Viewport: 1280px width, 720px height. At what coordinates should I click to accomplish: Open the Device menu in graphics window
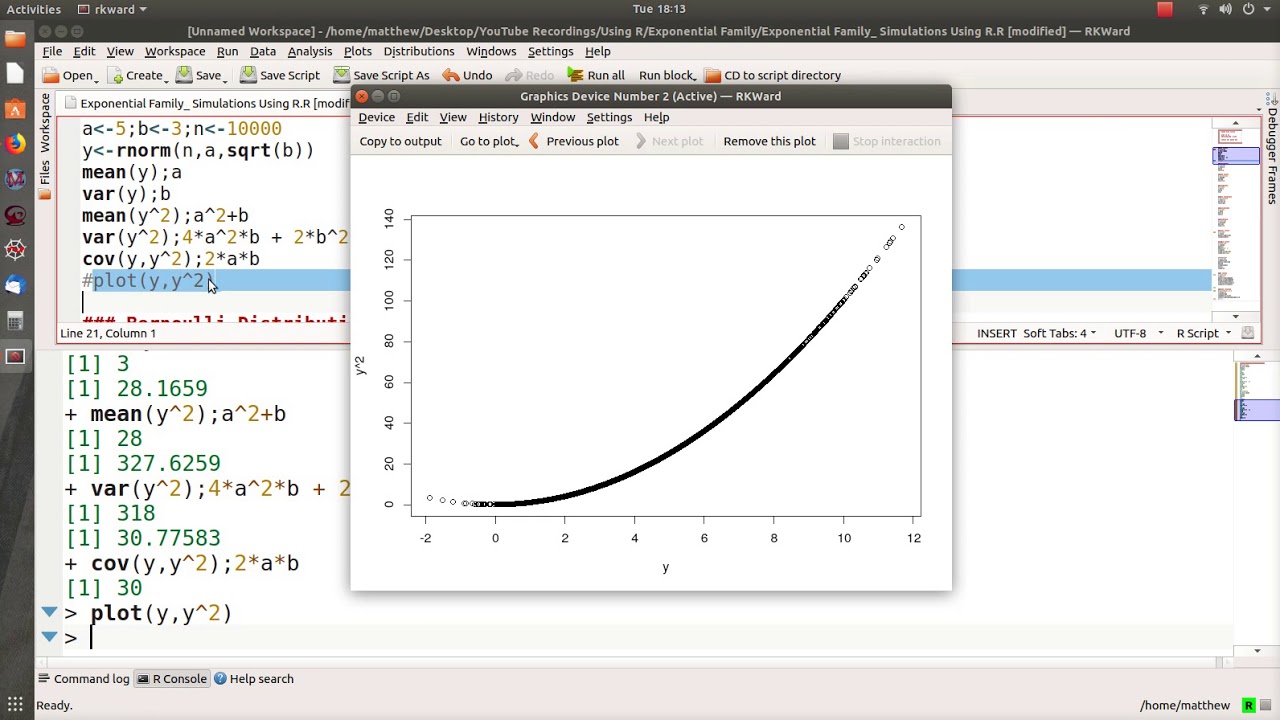pos(377,117)
